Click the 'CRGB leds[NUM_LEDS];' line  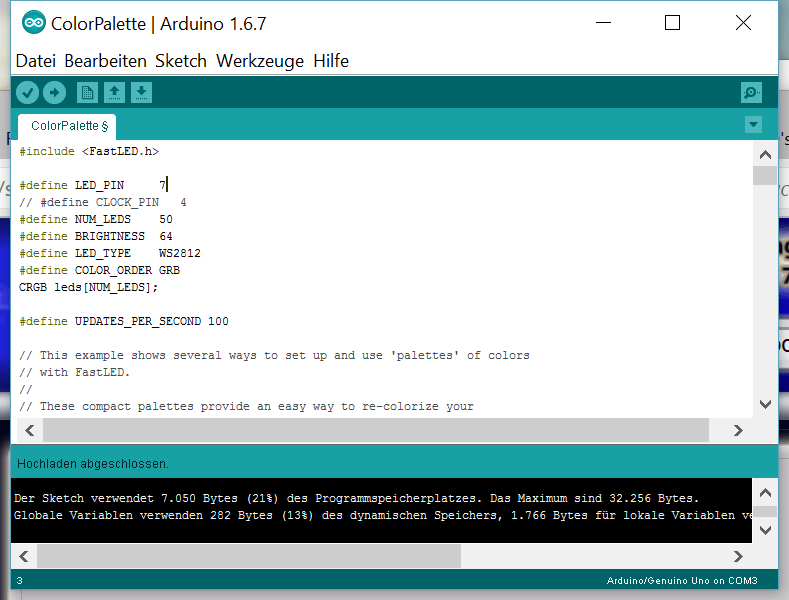tap(88, 287)
